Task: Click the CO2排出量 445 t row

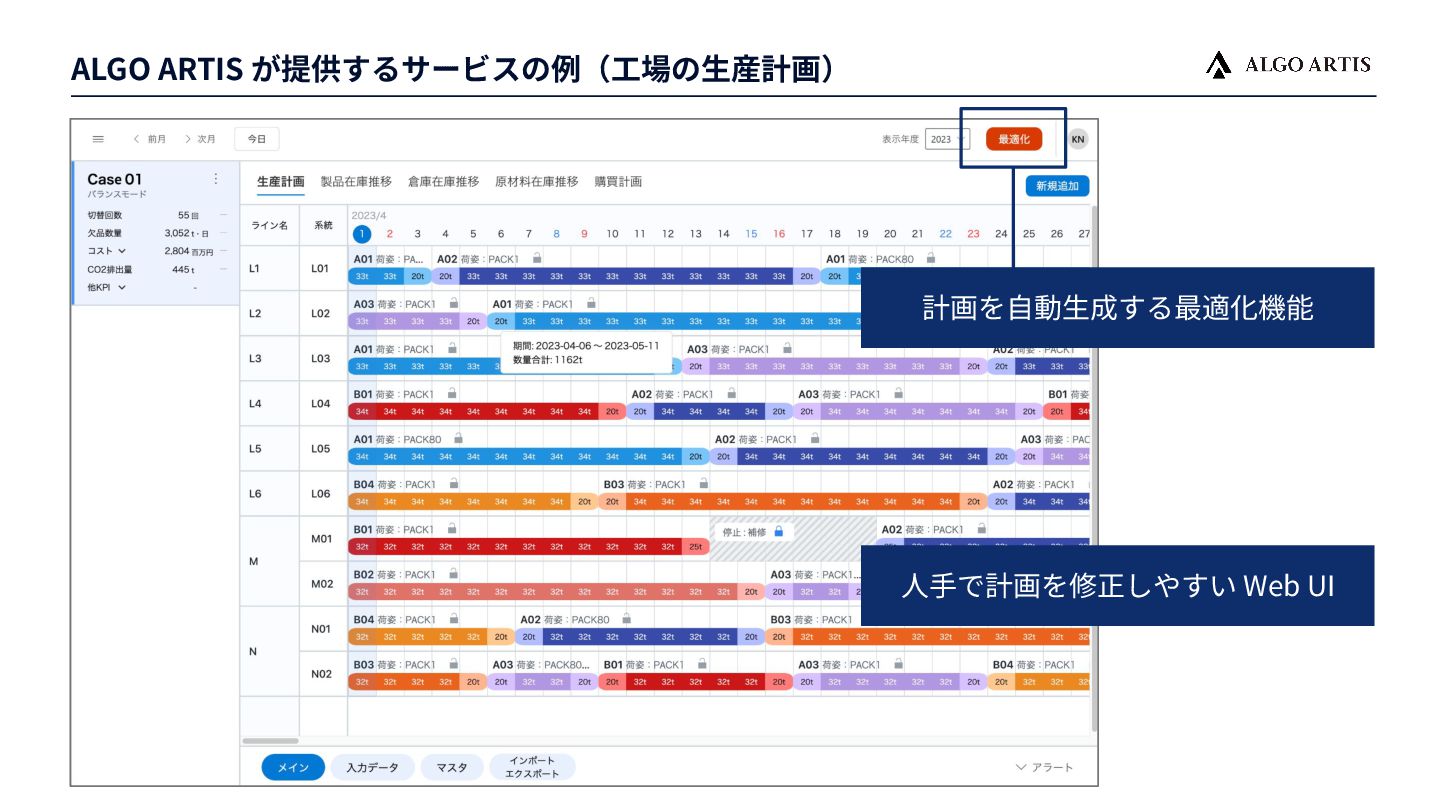Action: 155,269
